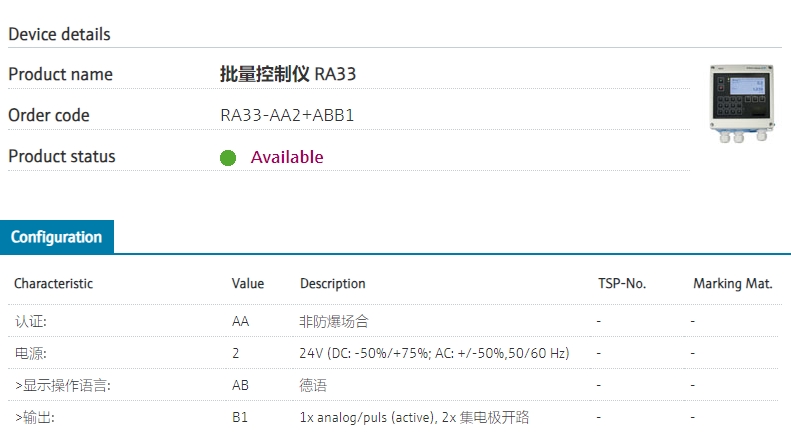Click the product name 批量控制仪 RA33
The width and height of the screenshot is (791, 442).
pyautogui.click(x=287, y=74)
